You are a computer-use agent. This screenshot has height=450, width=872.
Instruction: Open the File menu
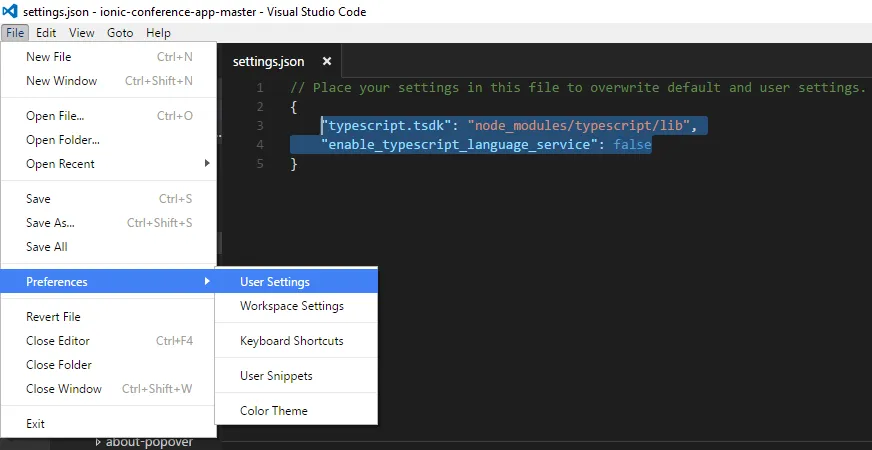pyautogui.click(x=15, y=33)
